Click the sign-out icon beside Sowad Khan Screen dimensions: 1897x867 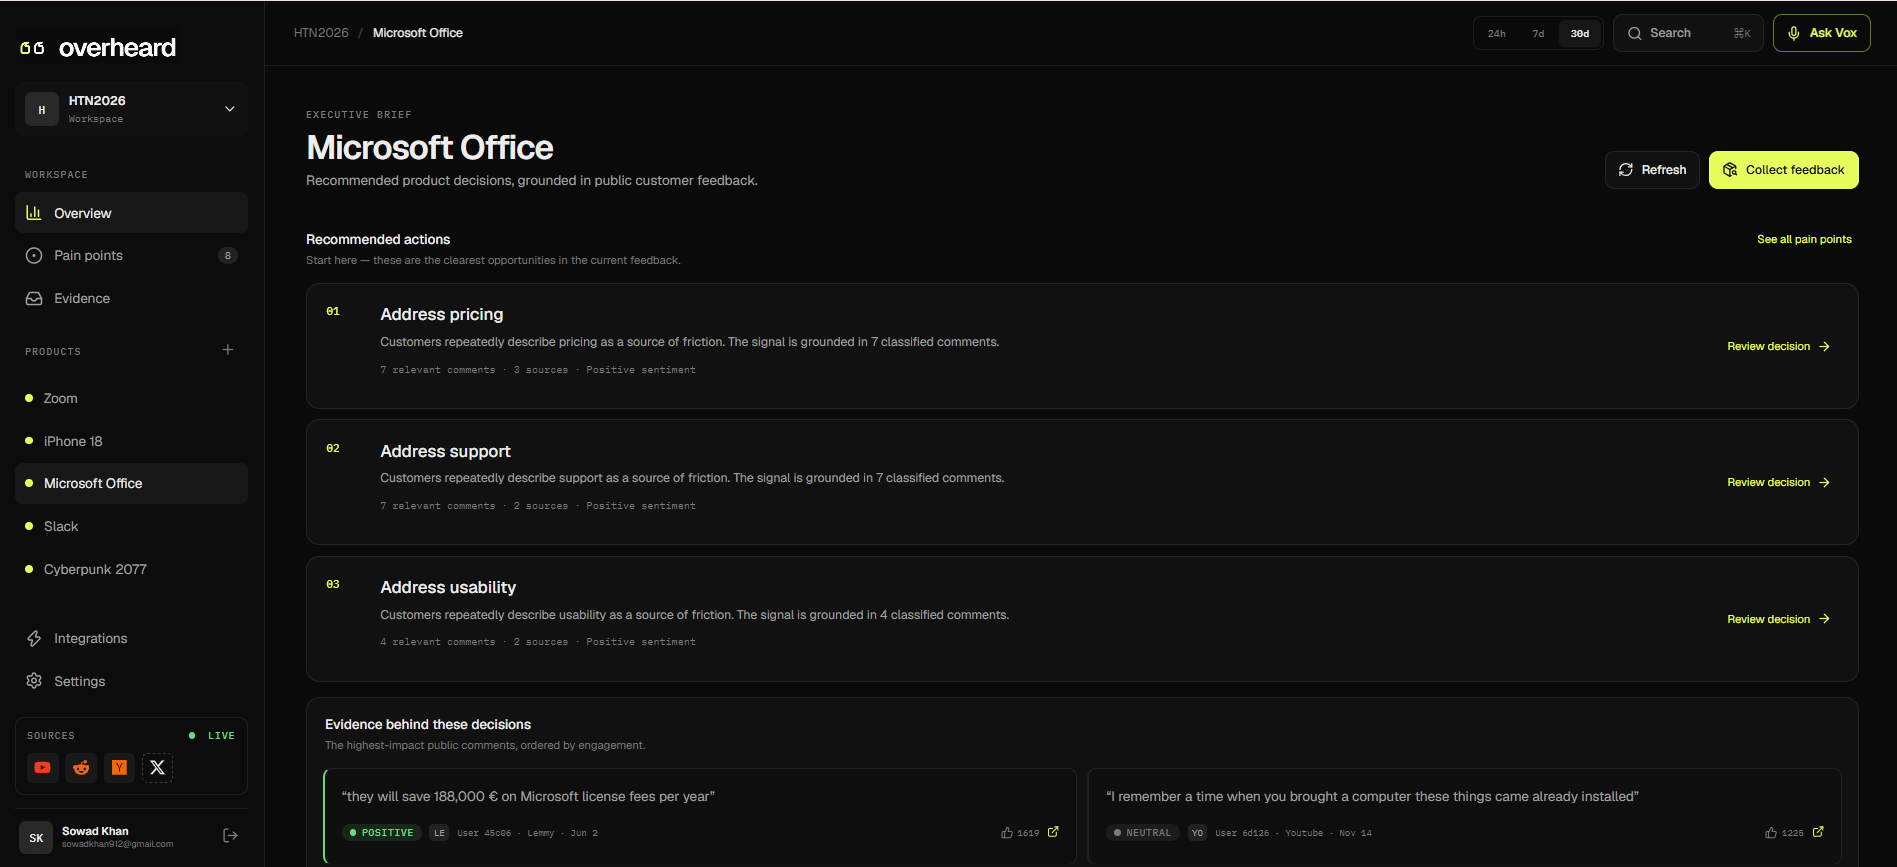click(230, 836)
